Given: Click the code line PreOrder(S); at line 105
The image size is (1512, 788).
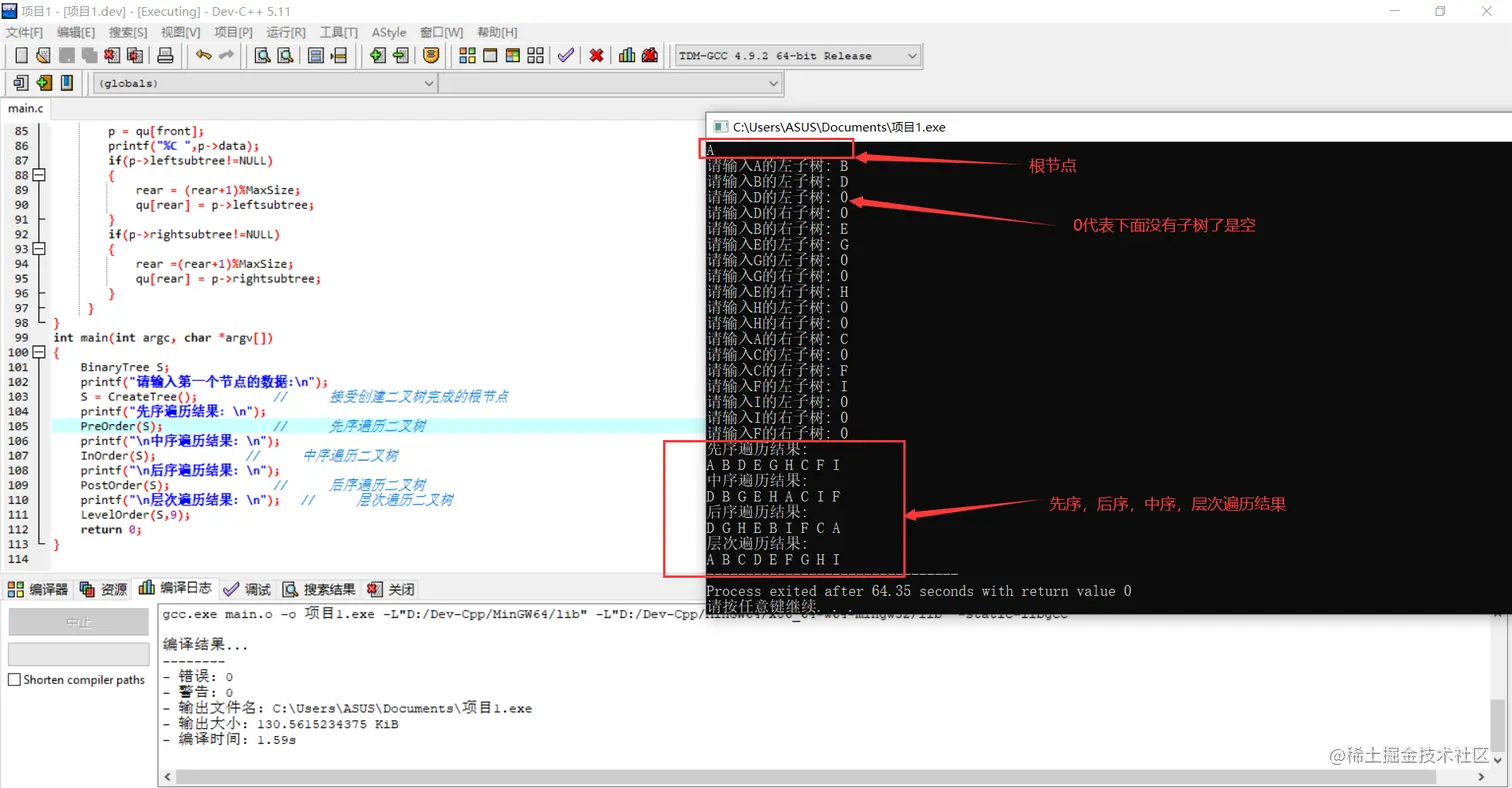Looking at the screenshot, I should pyautogui.click(x=122, y=426).
